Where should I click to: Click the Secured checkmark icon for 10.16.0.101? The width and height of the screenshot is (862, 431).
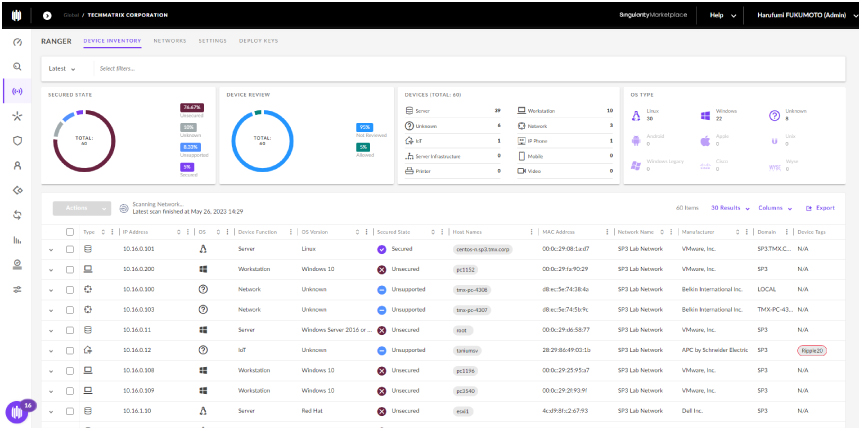point(382,249)
